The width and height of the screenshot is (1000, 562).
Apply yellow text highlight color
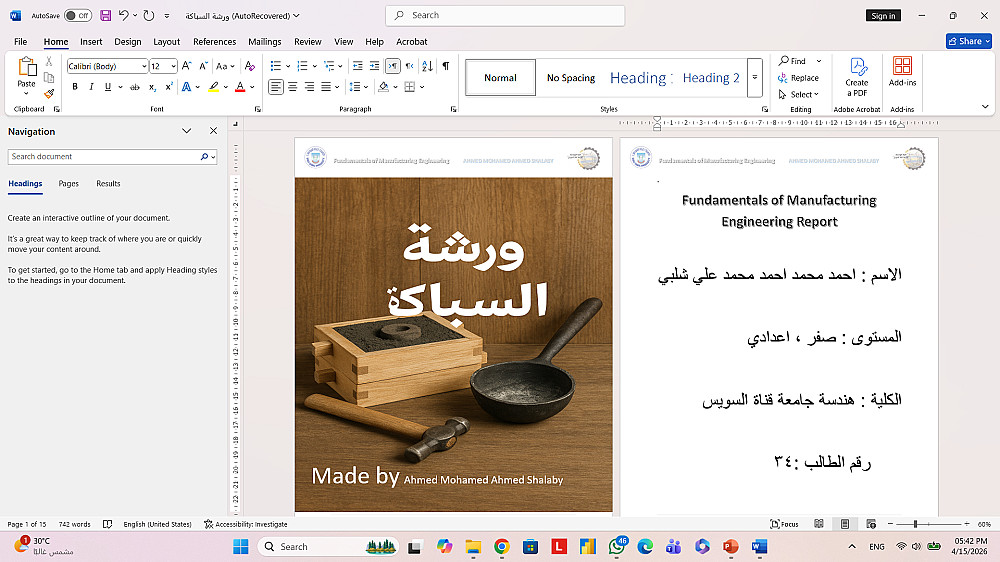point(214,87)
